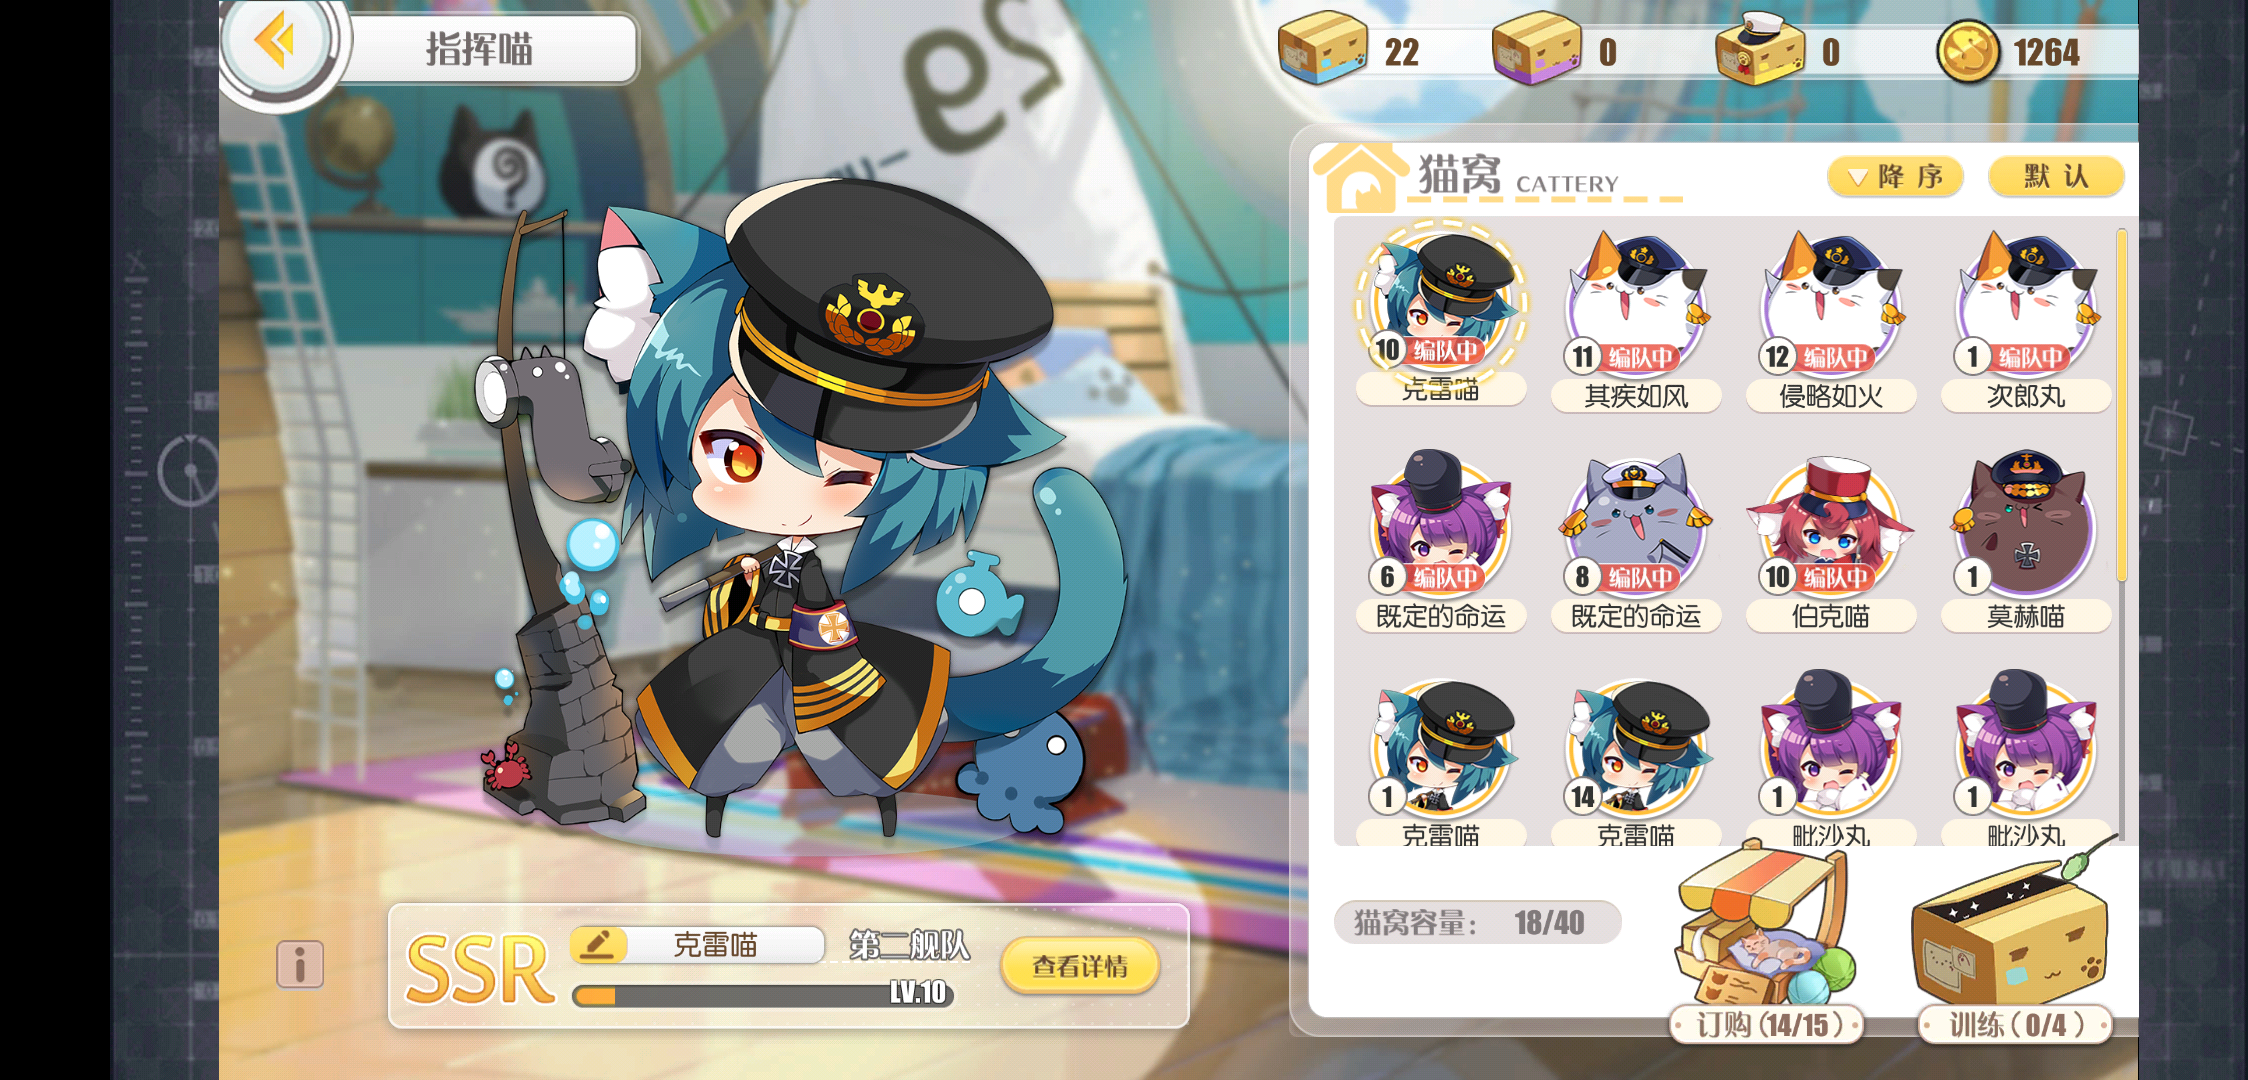Open the info icon panel
The image size is (2248, 1080).
[300, 964]
